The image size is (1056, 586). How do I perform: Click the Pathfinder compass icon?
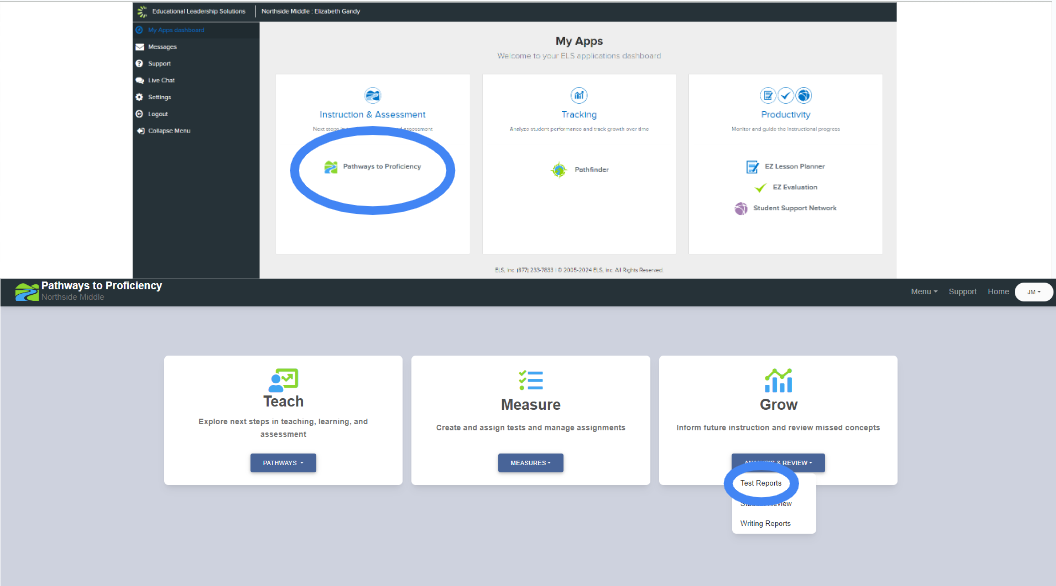[x=559, y=170]
